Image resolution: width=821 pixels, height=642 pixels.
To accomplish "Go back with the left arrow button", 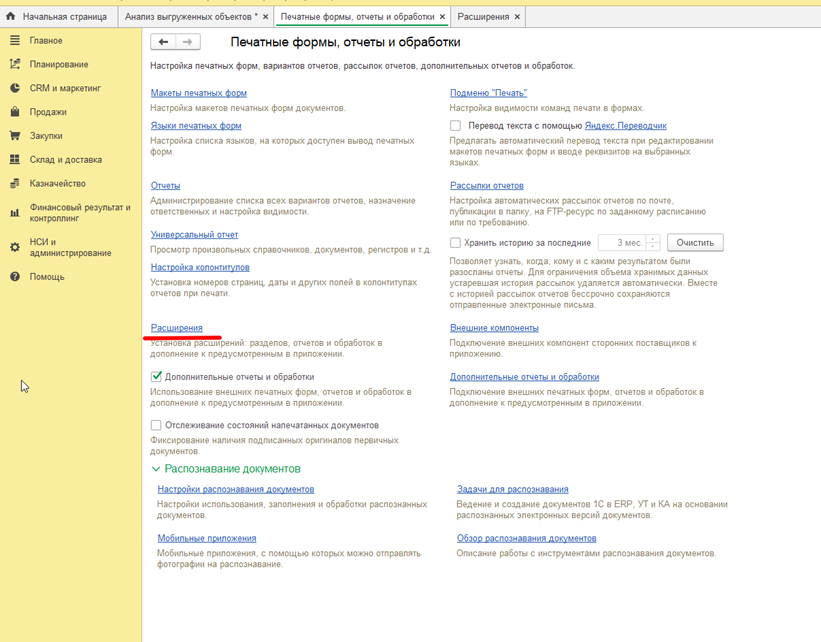I will [163, 42].
